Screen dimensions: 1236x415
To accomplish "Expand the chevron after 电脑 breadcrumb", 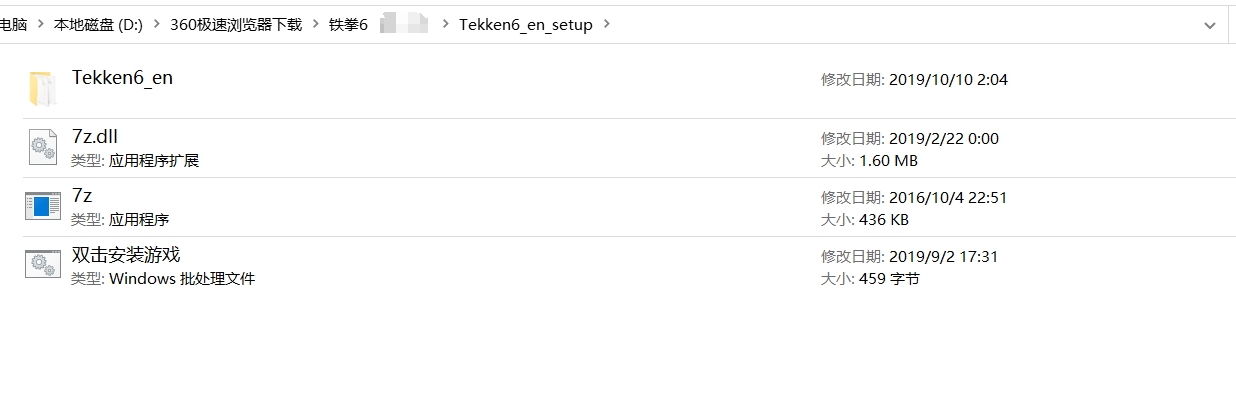I will [41, 25].
